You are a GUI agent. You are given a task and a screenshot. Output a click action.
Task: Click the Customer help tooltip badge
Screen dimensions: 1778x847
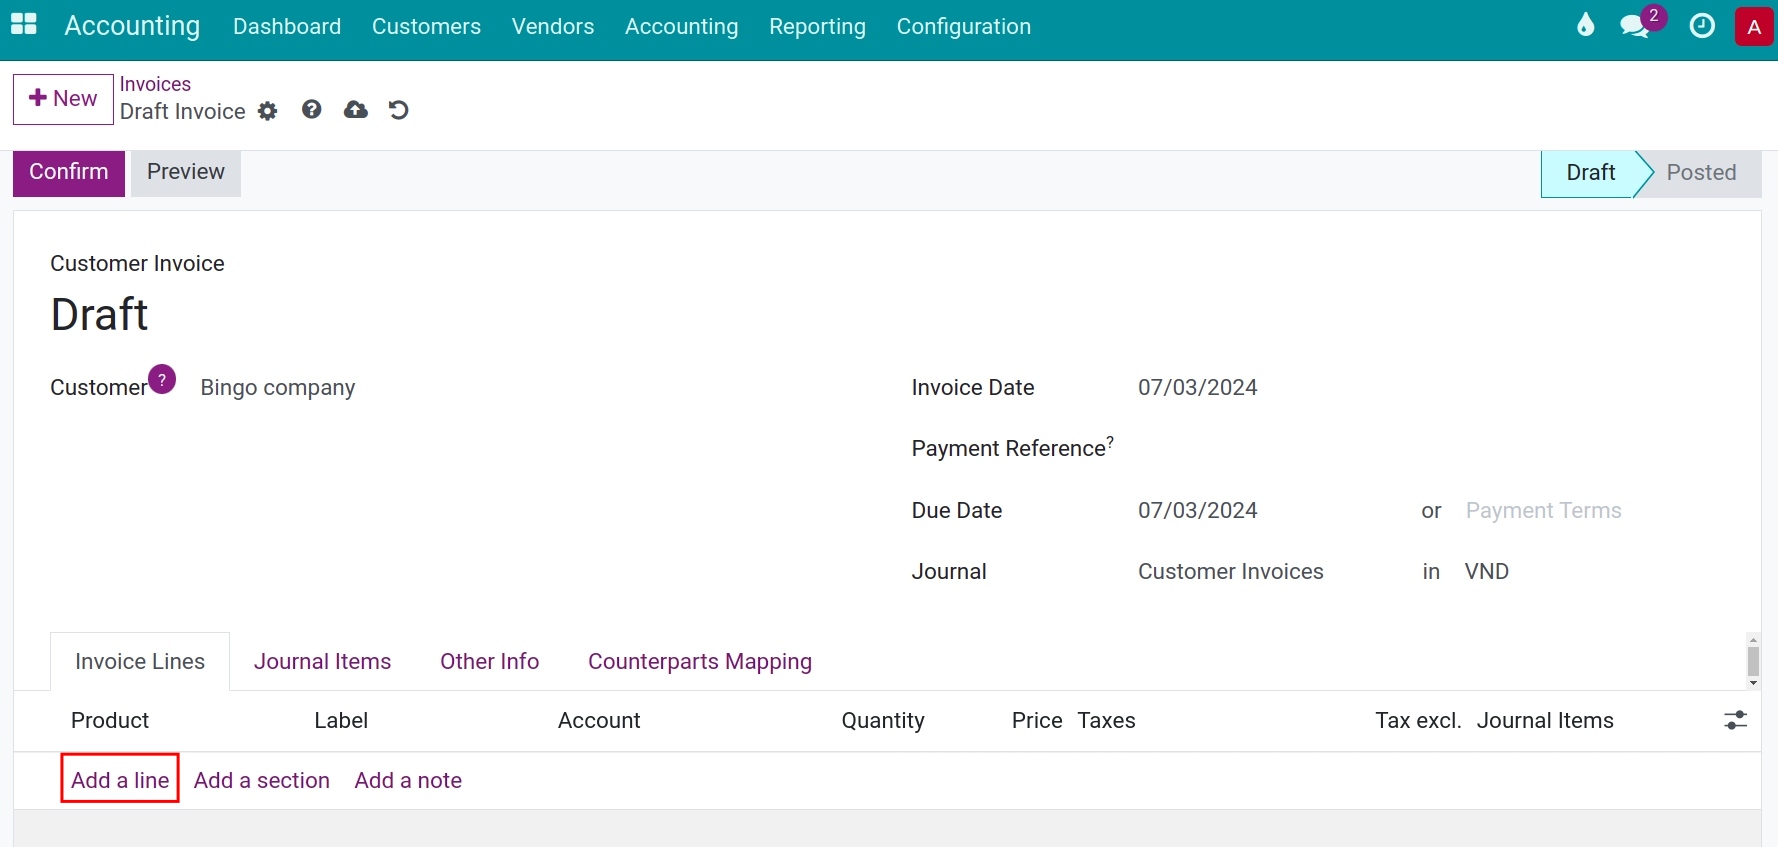162,380
